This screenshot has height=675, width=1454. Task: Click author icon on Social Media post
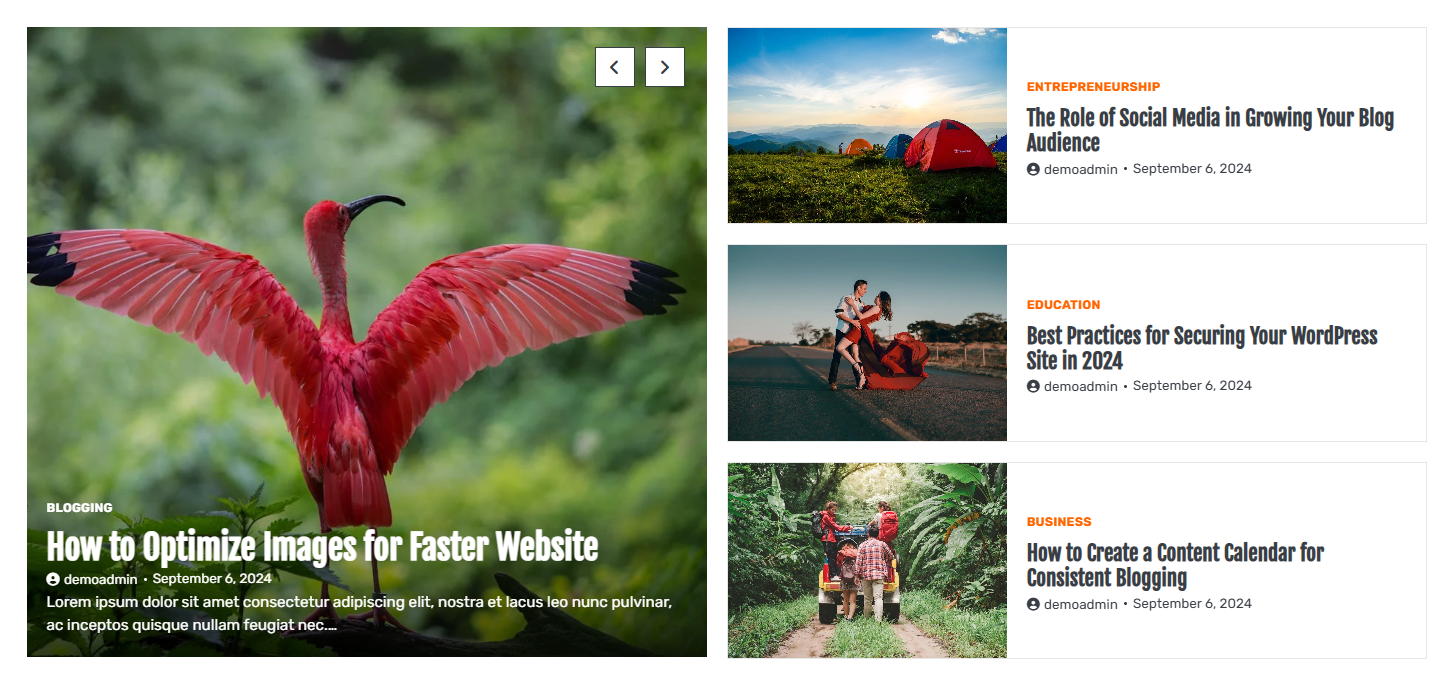pyautogui.click(x=1033, y=169)
